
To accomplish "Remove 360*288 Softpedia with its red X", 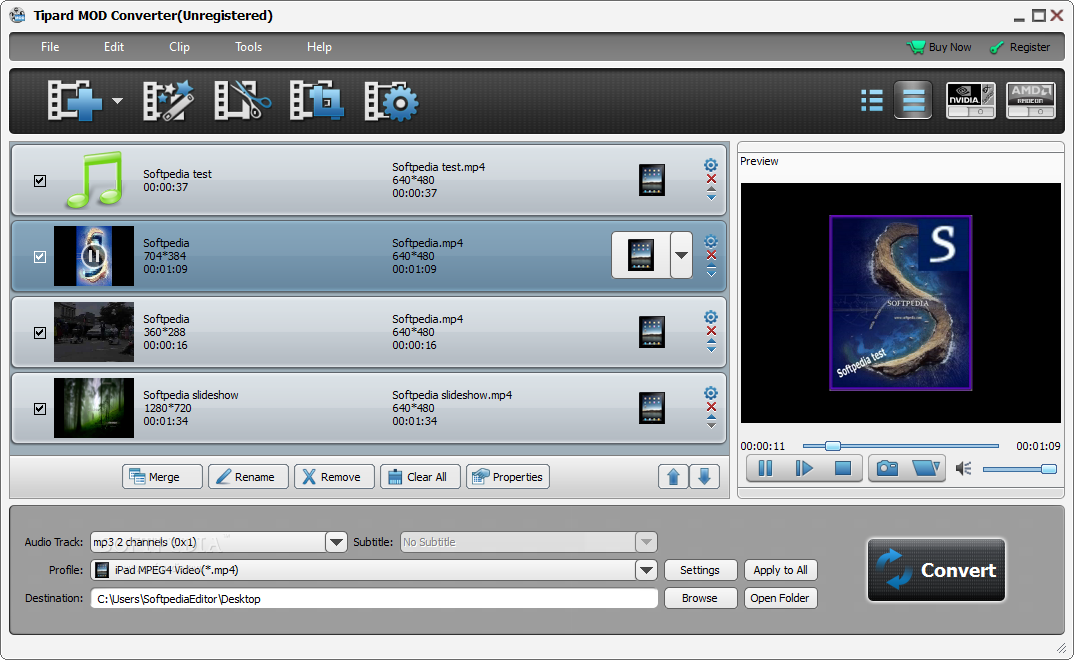I will 711,331.
